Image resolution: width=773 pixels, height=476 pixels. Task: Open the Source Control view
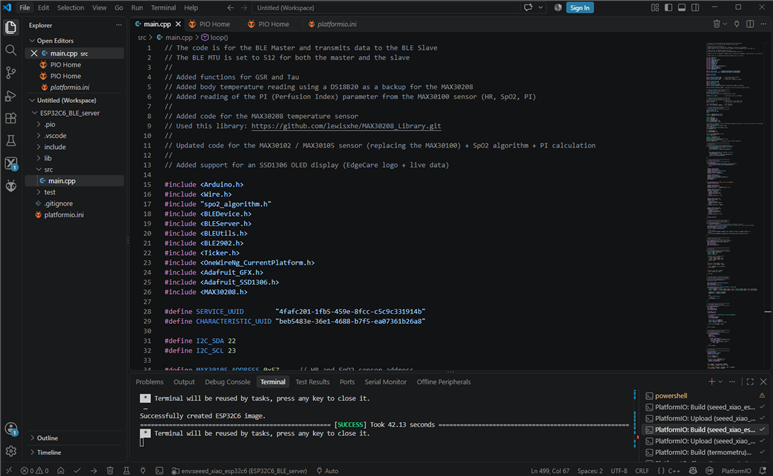(x=11, y=73)
